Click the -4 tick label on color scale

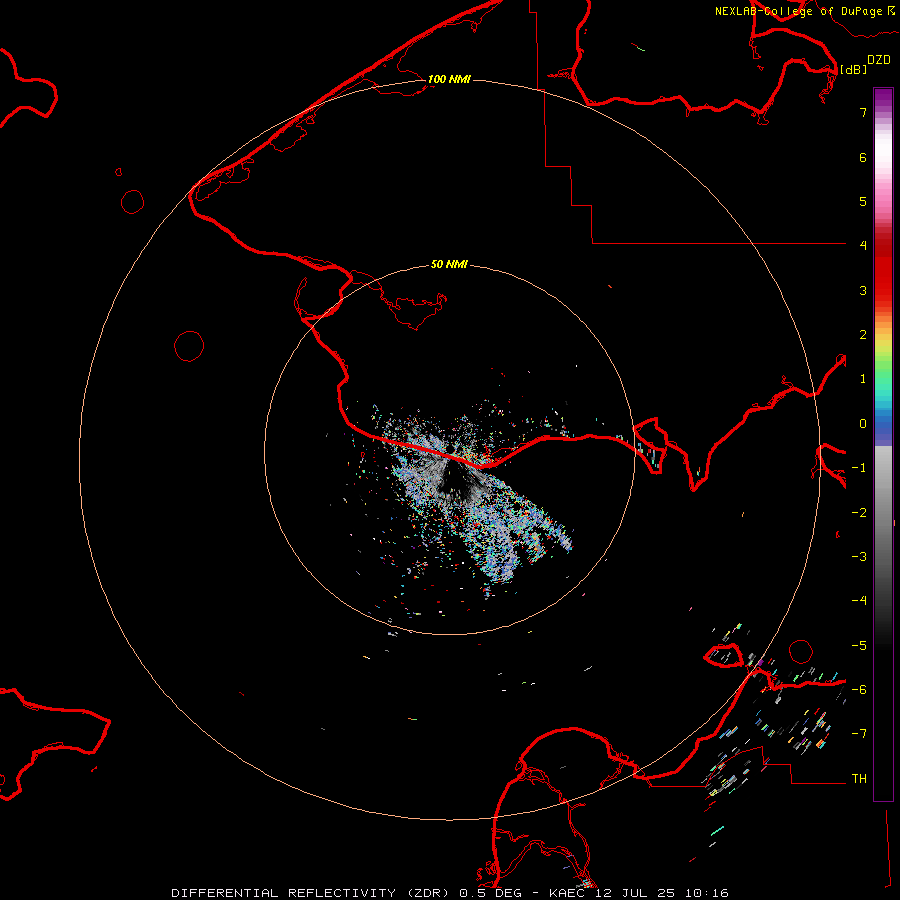pos(859,601)
